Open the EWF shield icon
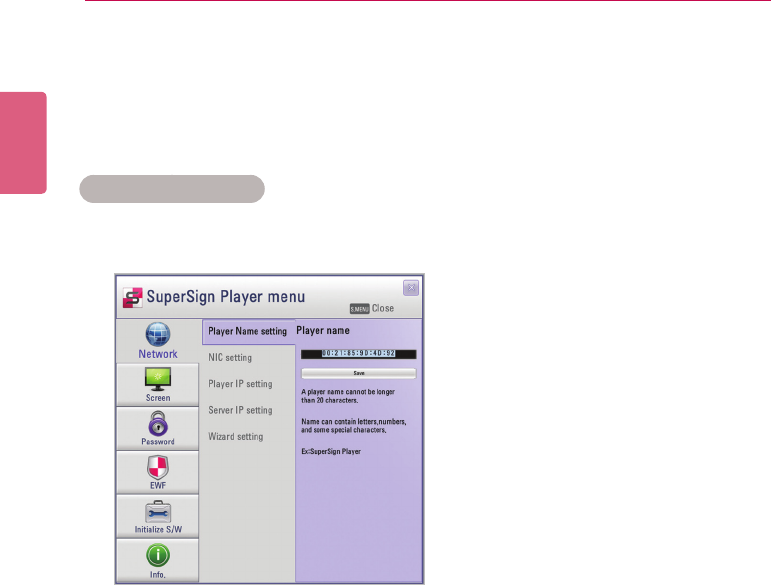 (158, 467)
